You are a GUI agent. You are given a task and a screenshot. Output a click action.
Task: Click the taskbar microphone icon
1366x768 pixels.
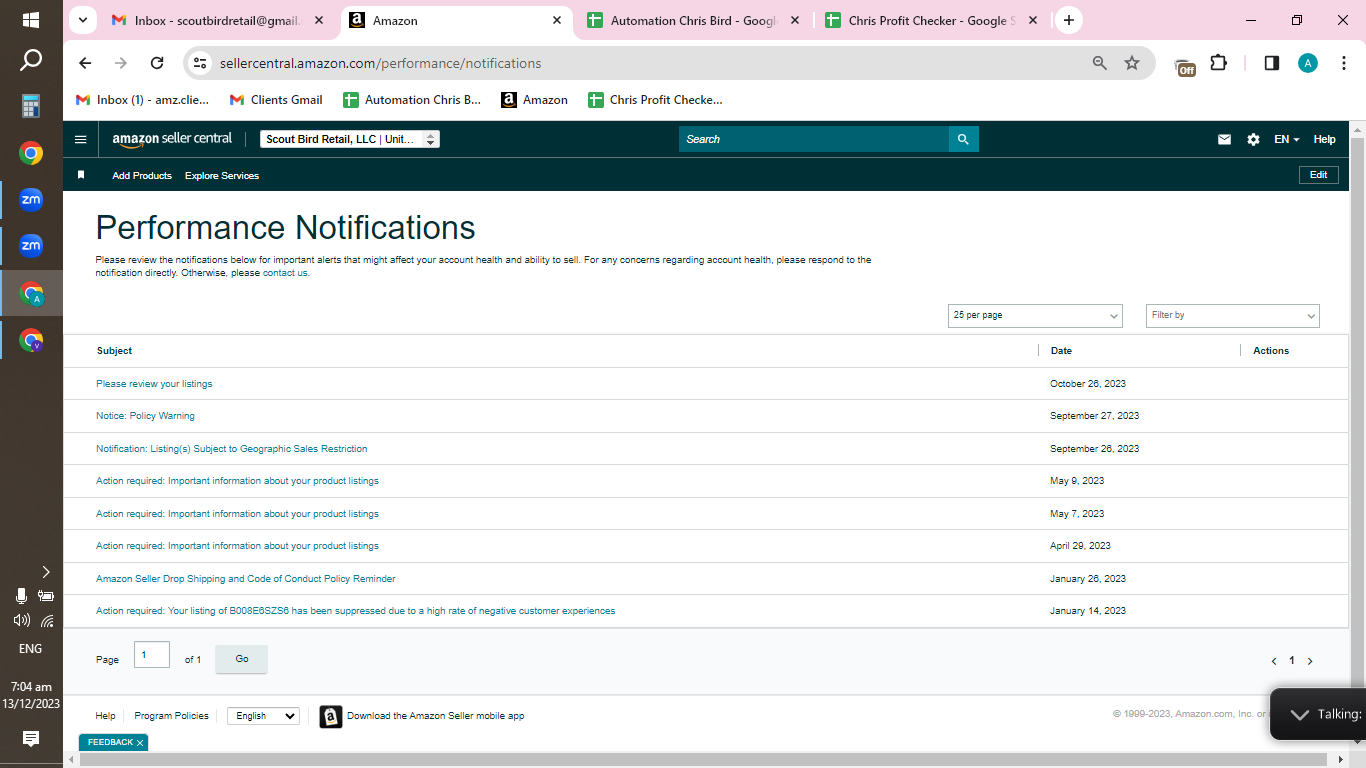click(21, 596)
